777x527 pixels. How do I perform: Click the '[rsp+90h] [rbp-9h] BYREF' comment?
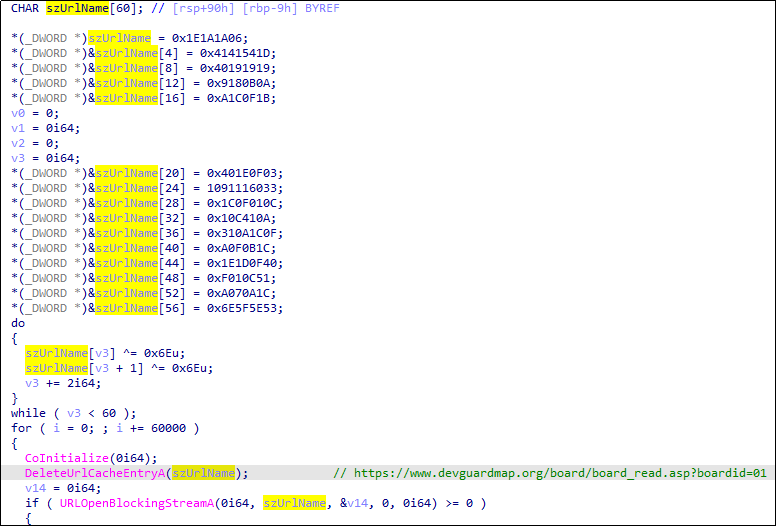(256, 8)
